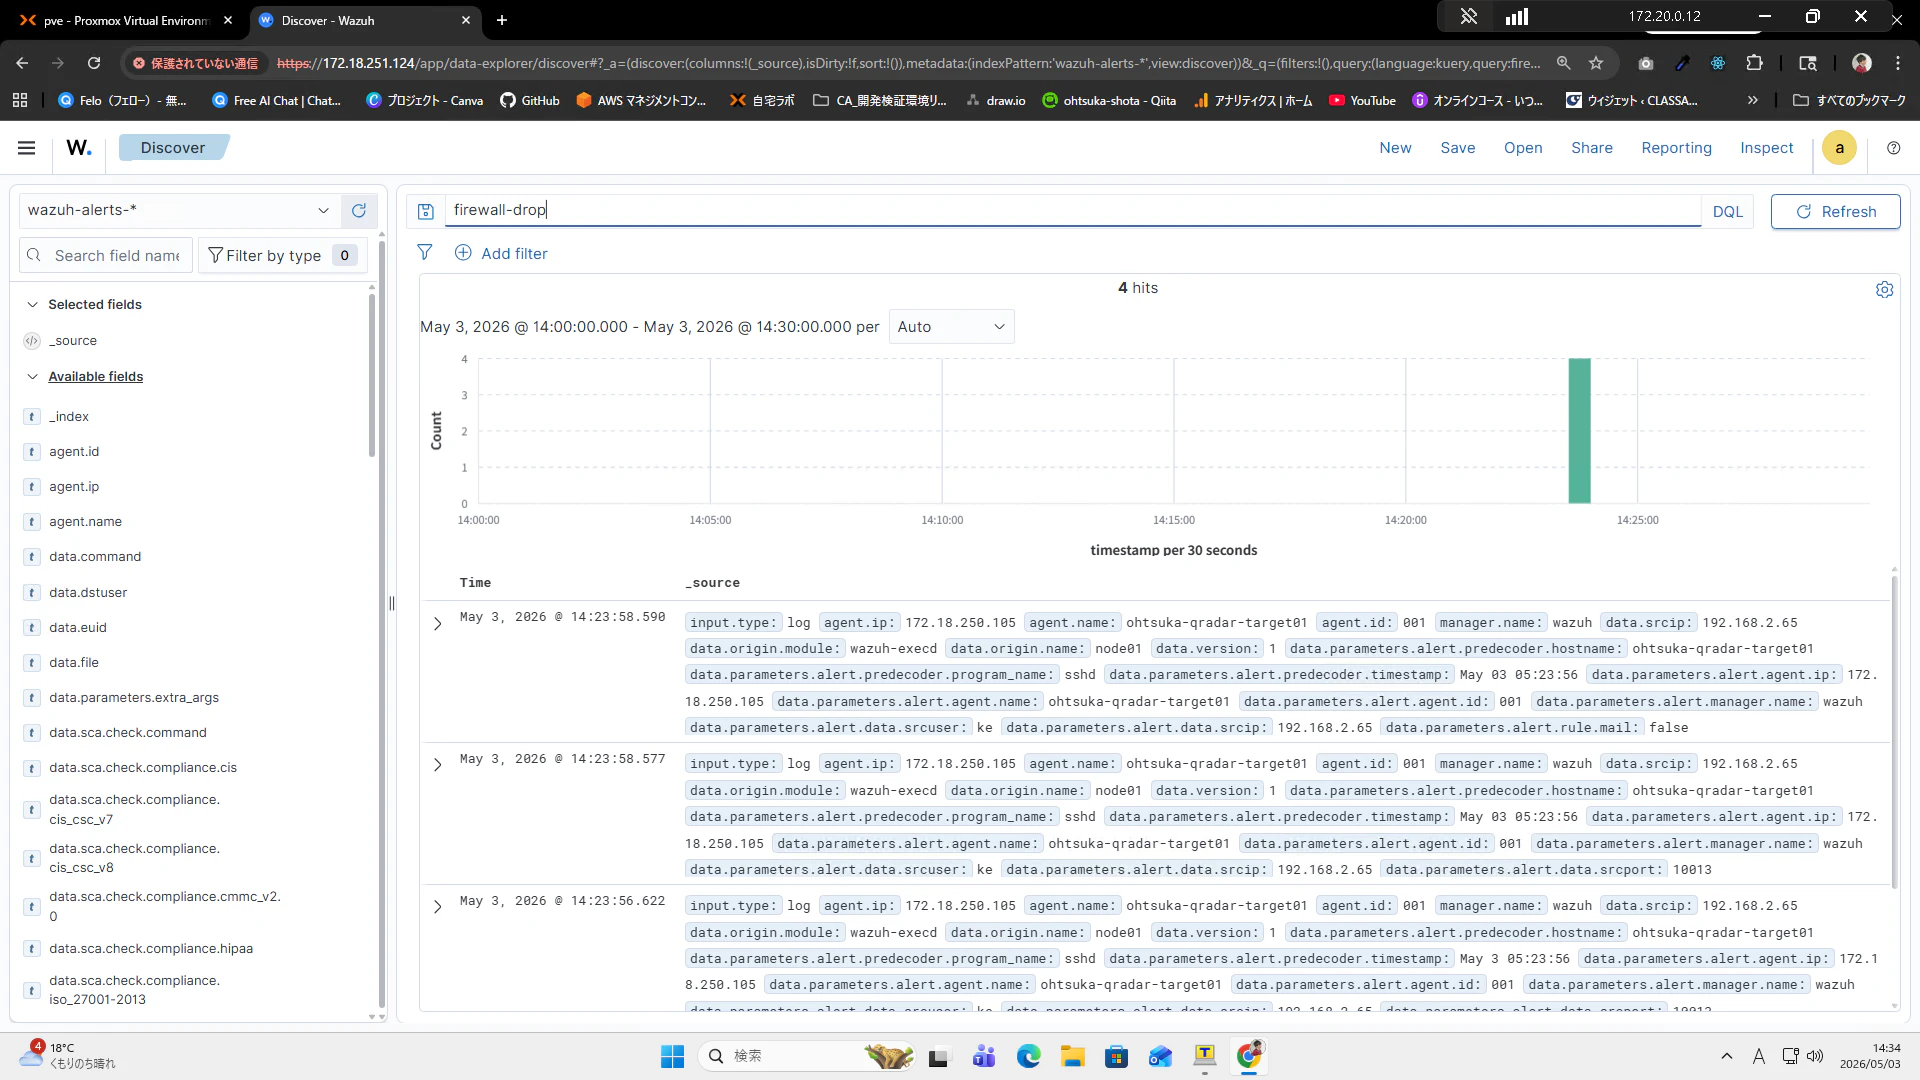
Task: Open the wazuh-alerts-* index pattern dropdown
Action: (x=179, y=211)
